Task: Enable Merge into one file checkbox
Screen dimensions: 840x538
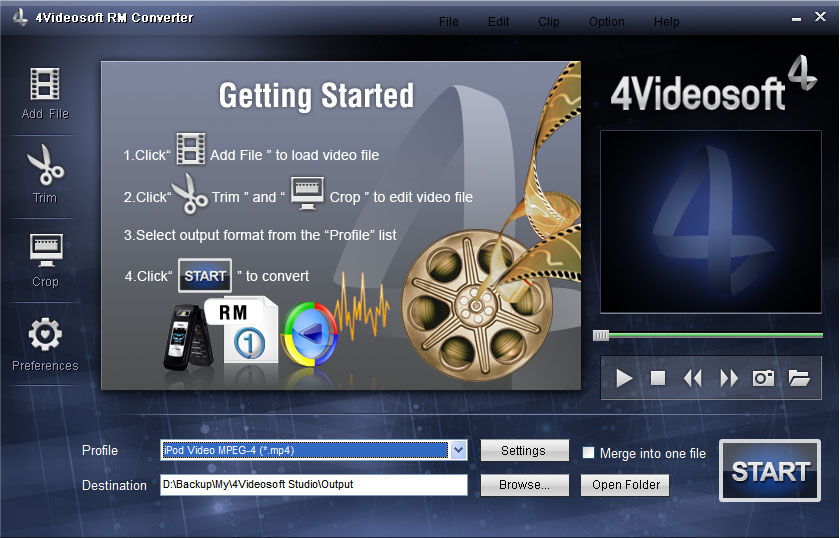Action: [589, 453]
